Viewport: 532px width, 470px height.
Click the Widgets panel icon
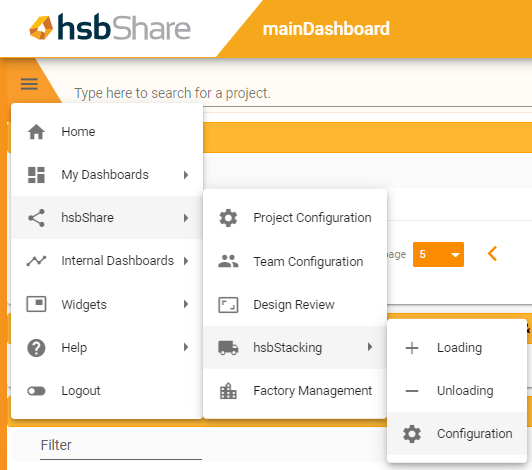36,304
